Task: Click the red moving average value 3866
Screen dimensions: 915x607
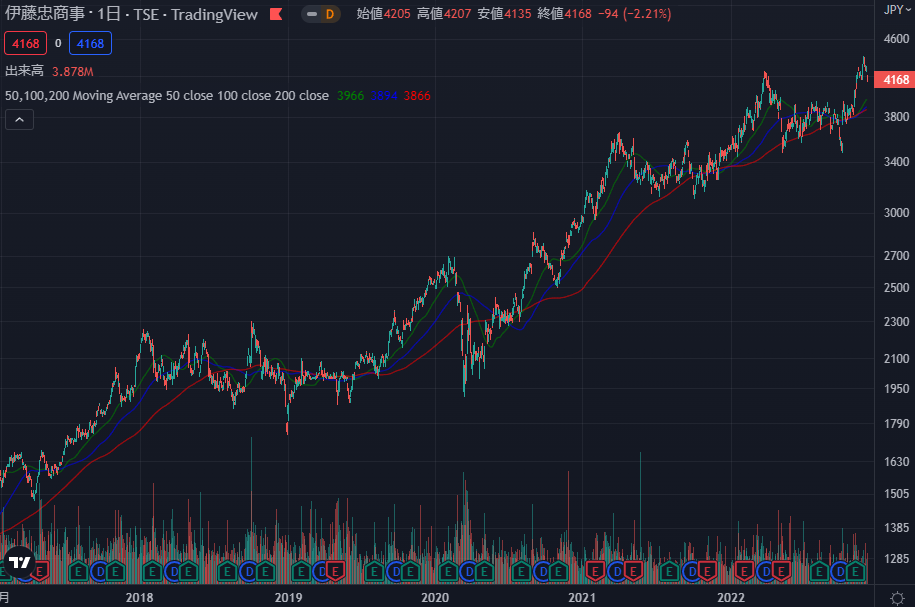Action: 417,96
